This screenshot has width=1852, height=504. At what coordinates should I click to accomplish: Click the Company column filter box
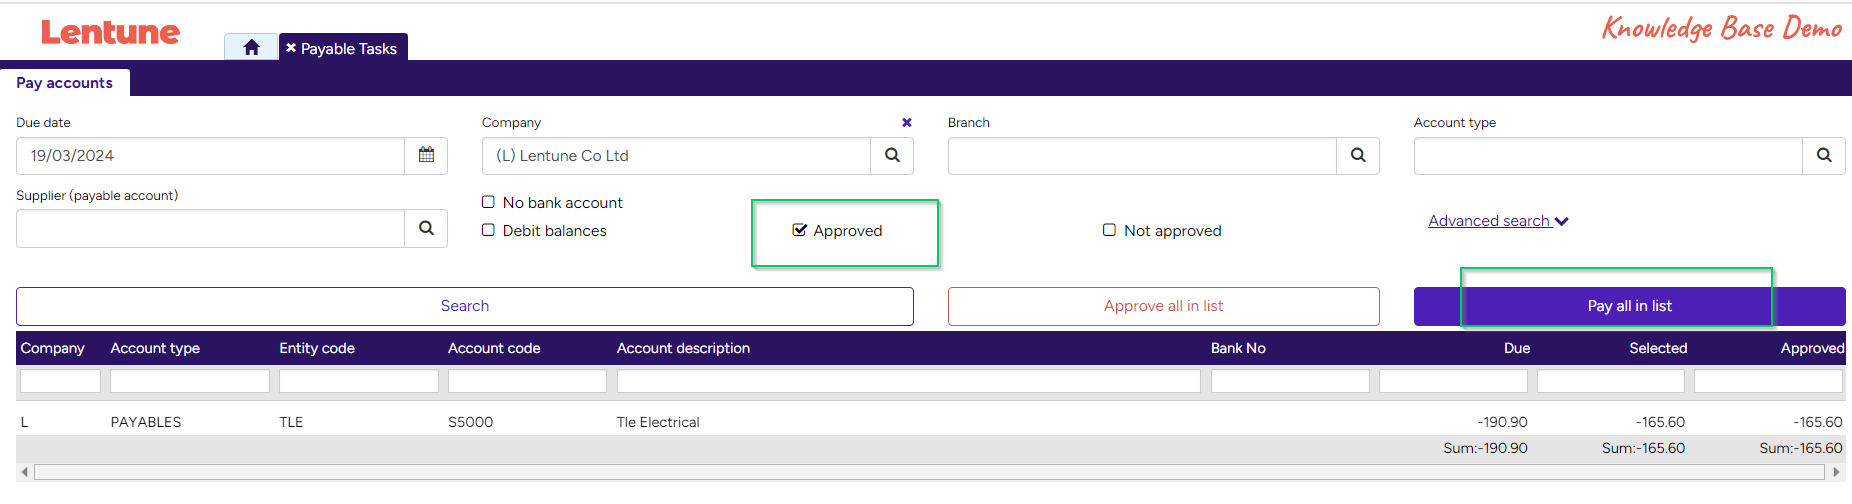pyautogui.click(x=60, y=381)
